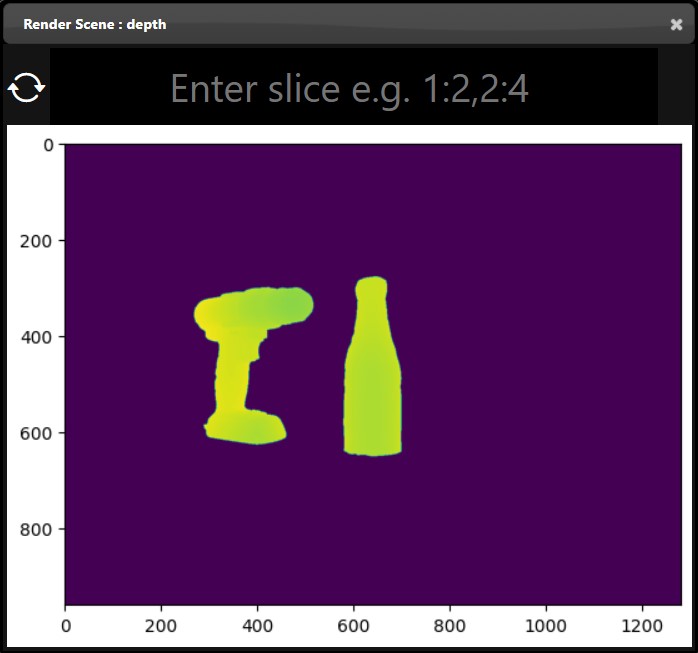Click the refresh icon beside slice field
This screenshot has width=698, height=653.
[x=26, y=89]
